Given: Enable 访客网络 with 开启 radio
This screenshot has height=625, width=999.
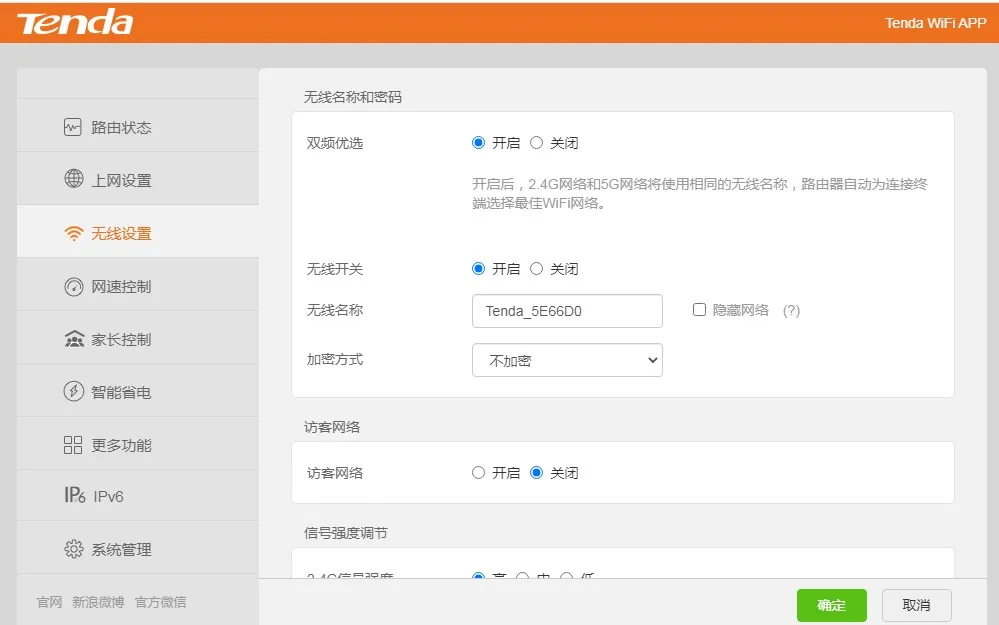Looking at the screenshot, I should point(478,473).
